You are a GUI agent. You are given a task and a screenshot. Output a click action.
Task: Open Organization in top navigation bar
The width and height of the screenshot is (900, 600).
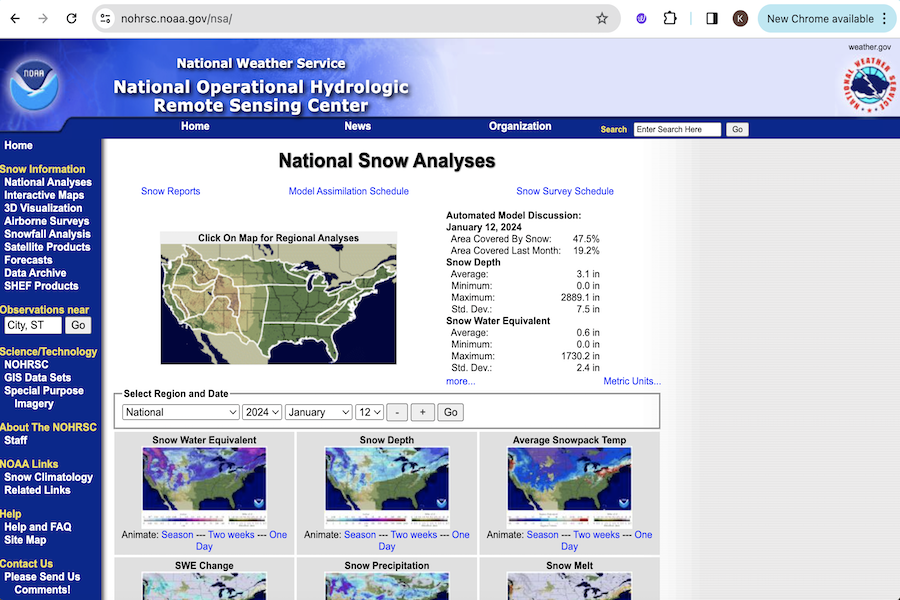point(520,126)
